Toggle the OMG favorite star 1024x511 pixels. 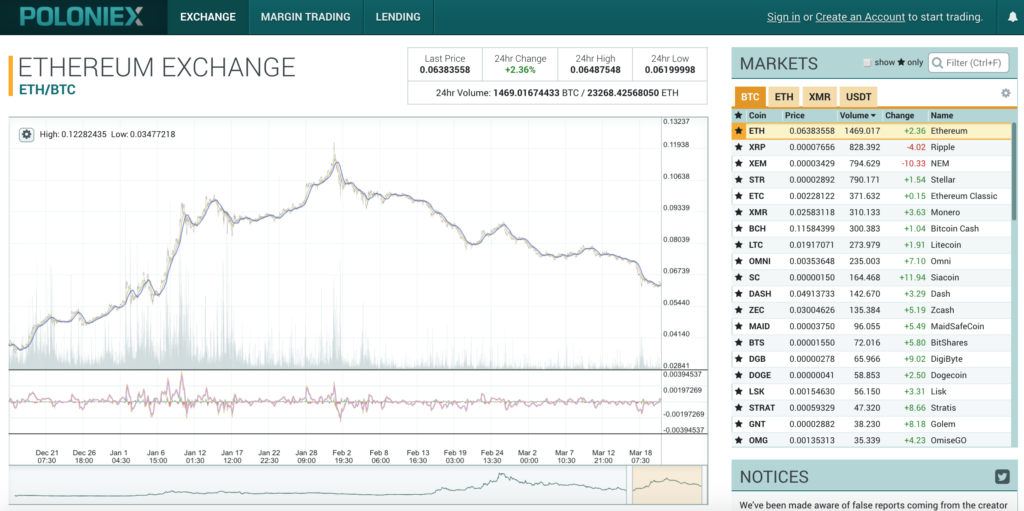(x=739, y=440)
